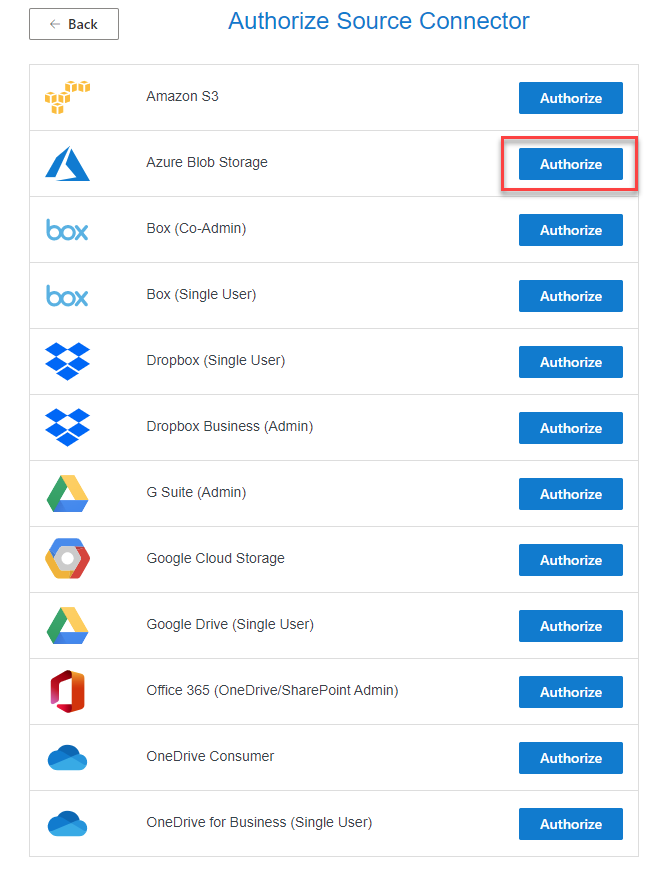Image resolution: width=650 pixels, height=870 pixels.
Task: Authorize the Amazon S3 connector
Action: 571,98
